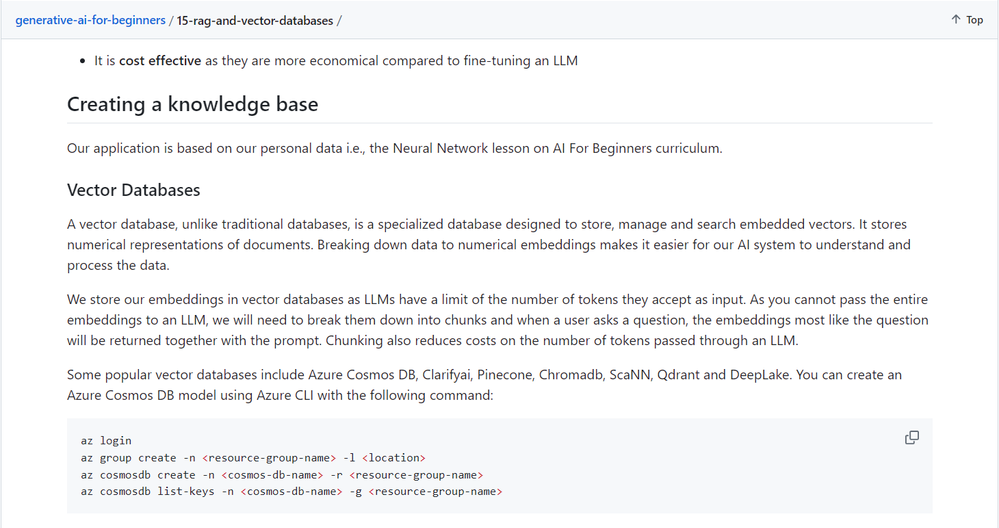Click the <location> placeholder in code
This screenshot has width=999, height=528.
click(x=394, y=458)
